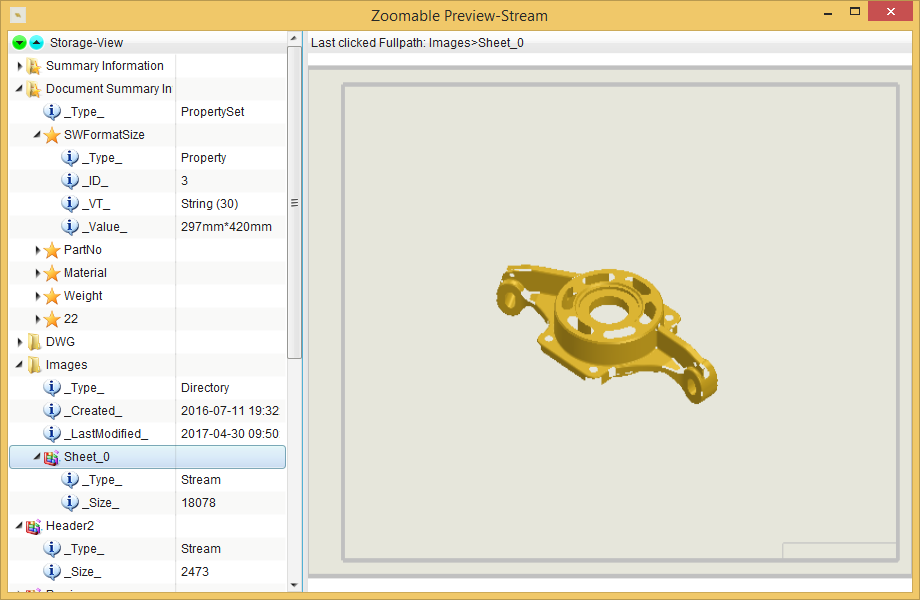Click the info icon beside _Value_
This screenshot has height=600, width=920.
click(x=70, y=227)
